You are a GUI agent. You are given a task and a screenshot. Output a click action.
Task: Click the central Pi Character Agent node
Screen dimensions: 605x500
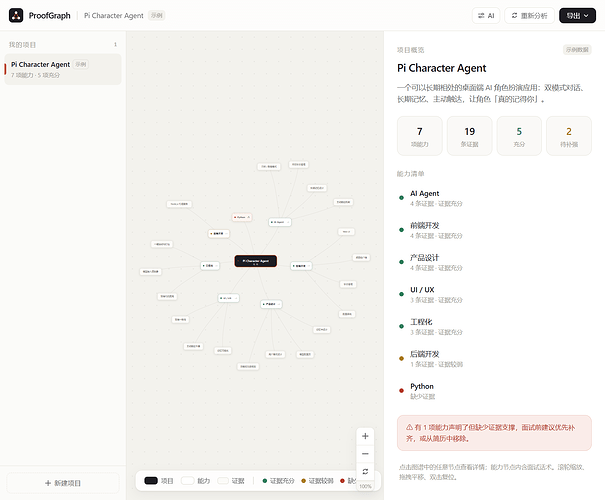[255, 261]
